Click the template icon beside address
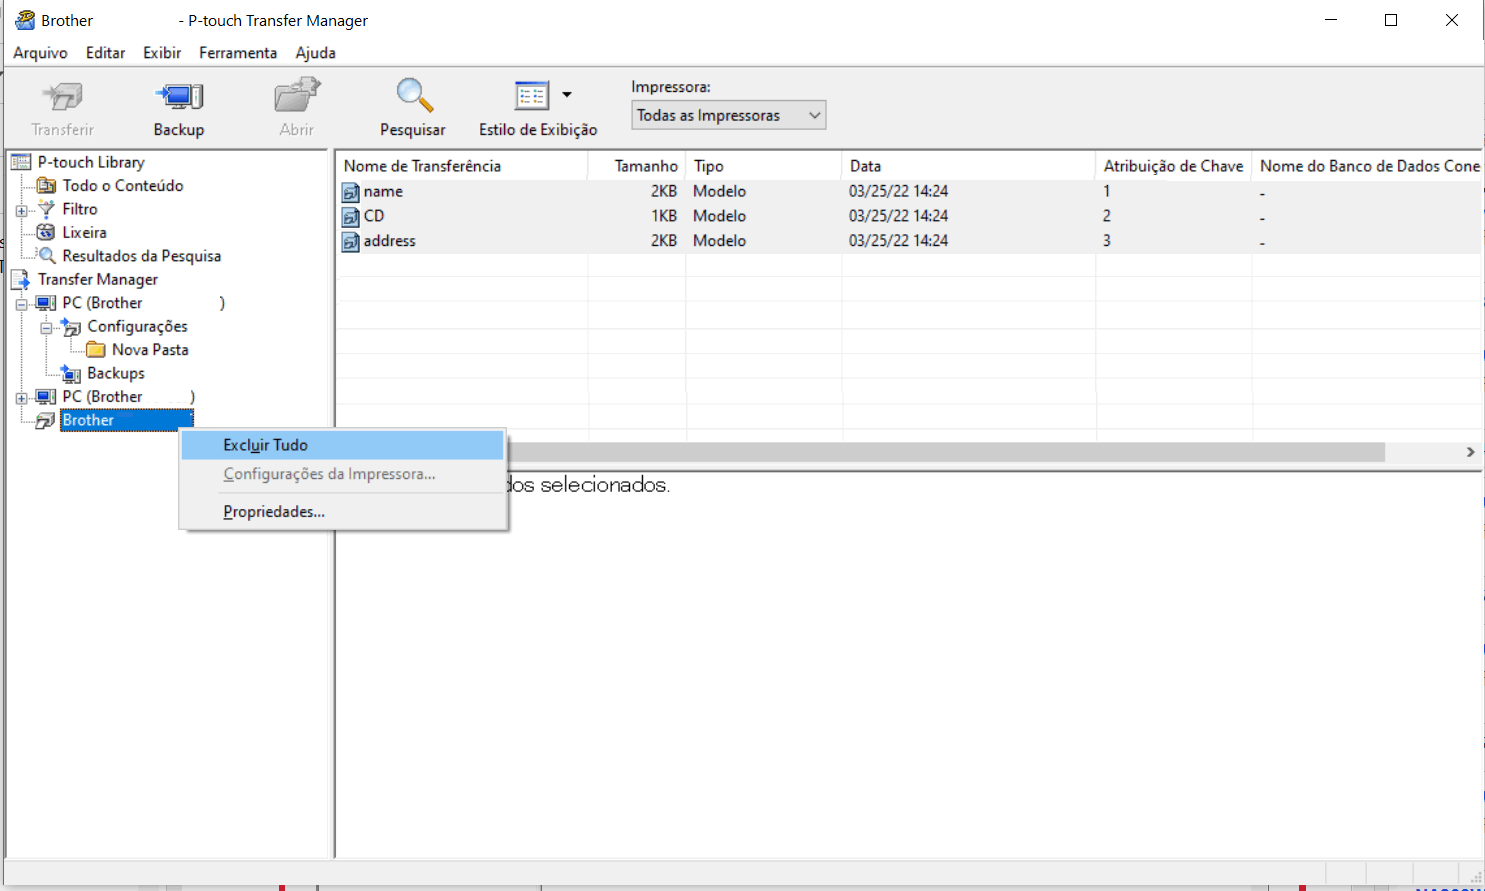 (351, 241)
